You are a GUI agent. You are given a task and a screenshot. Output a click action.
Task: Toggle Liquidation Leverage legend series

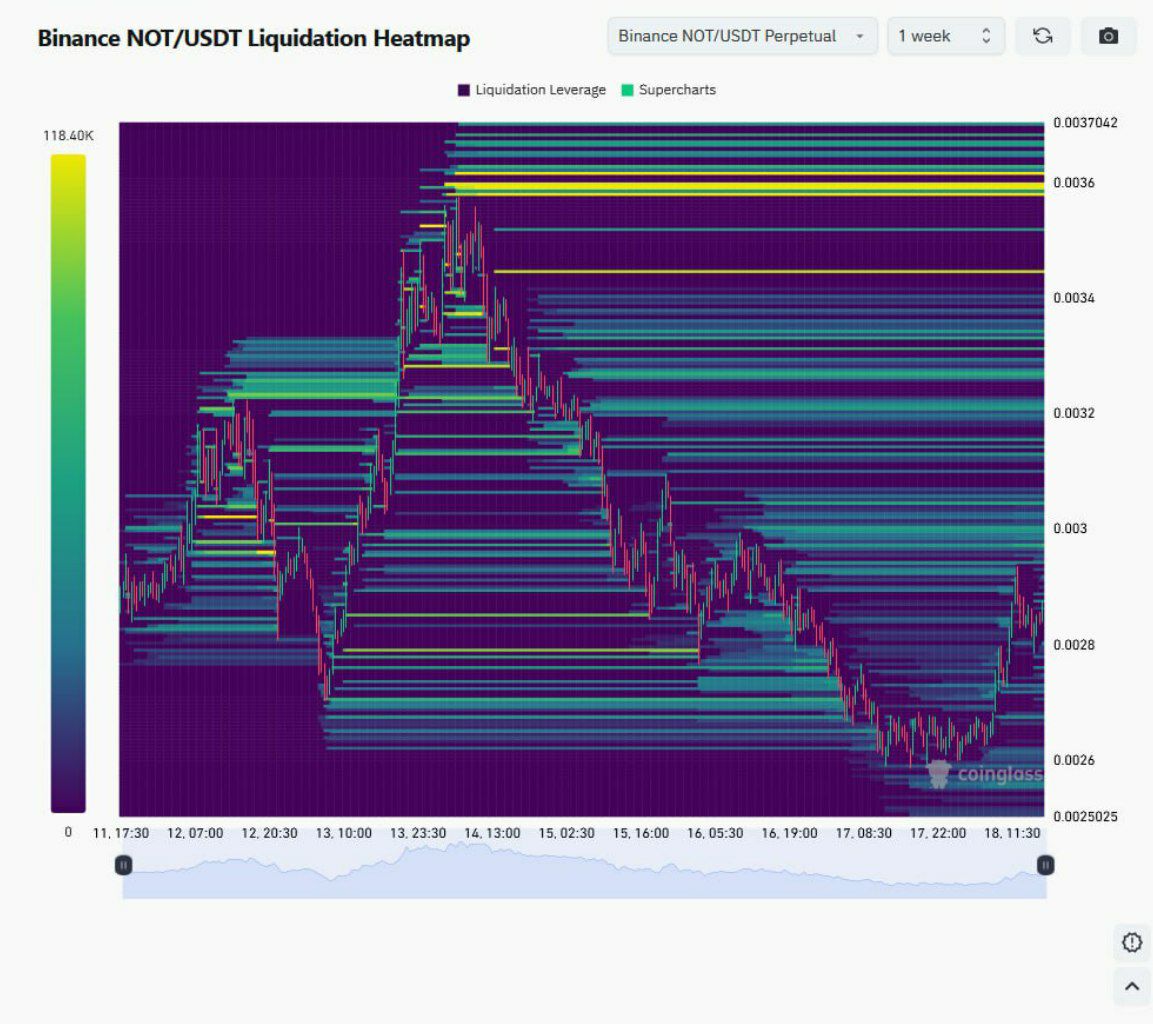click(x=532, y=90)
